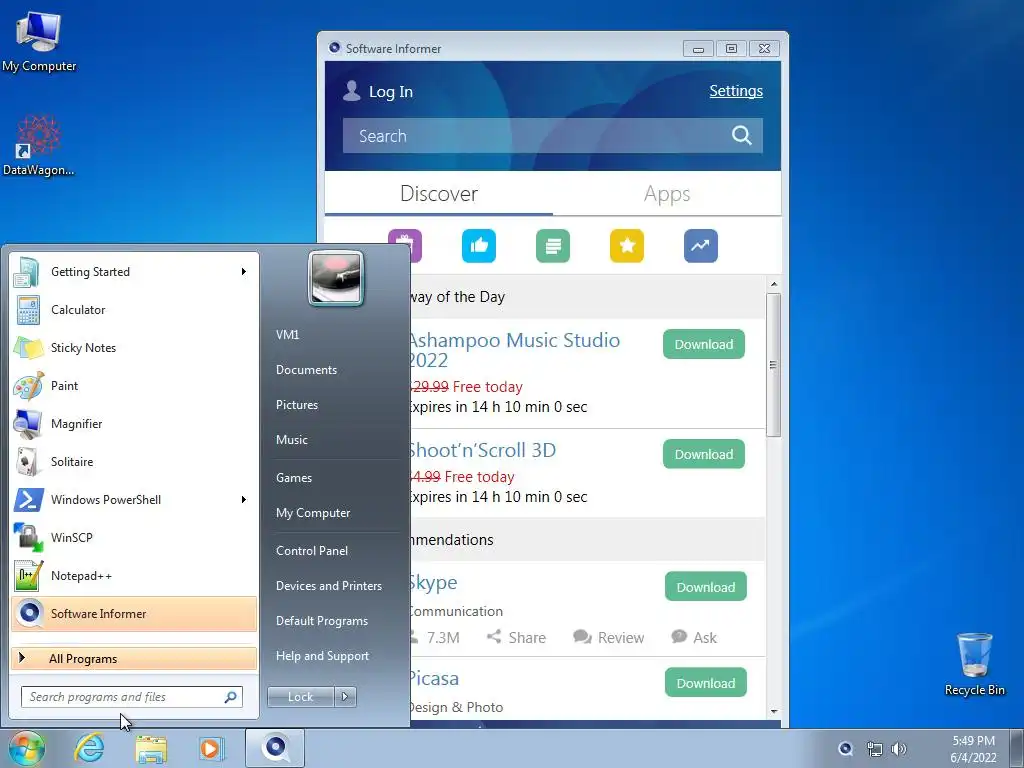
Task: Select the Recycle Bin desktop icon
Action: coord(974,664)
